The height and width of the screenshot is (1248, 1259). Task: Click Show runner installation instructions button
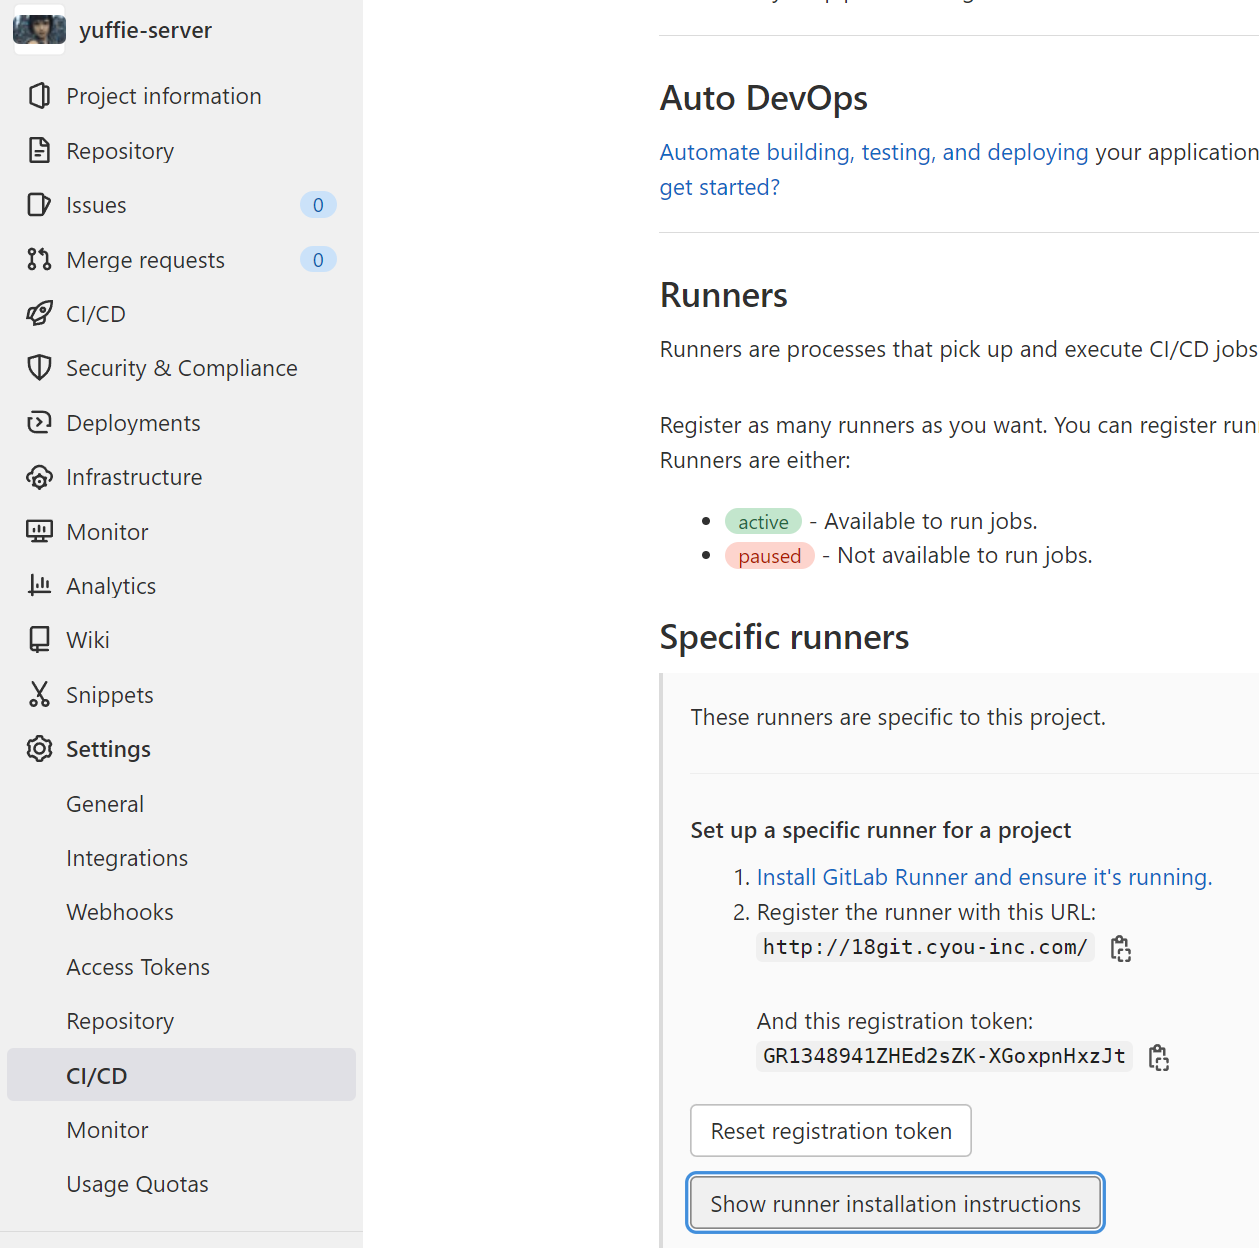point(896,1203)
